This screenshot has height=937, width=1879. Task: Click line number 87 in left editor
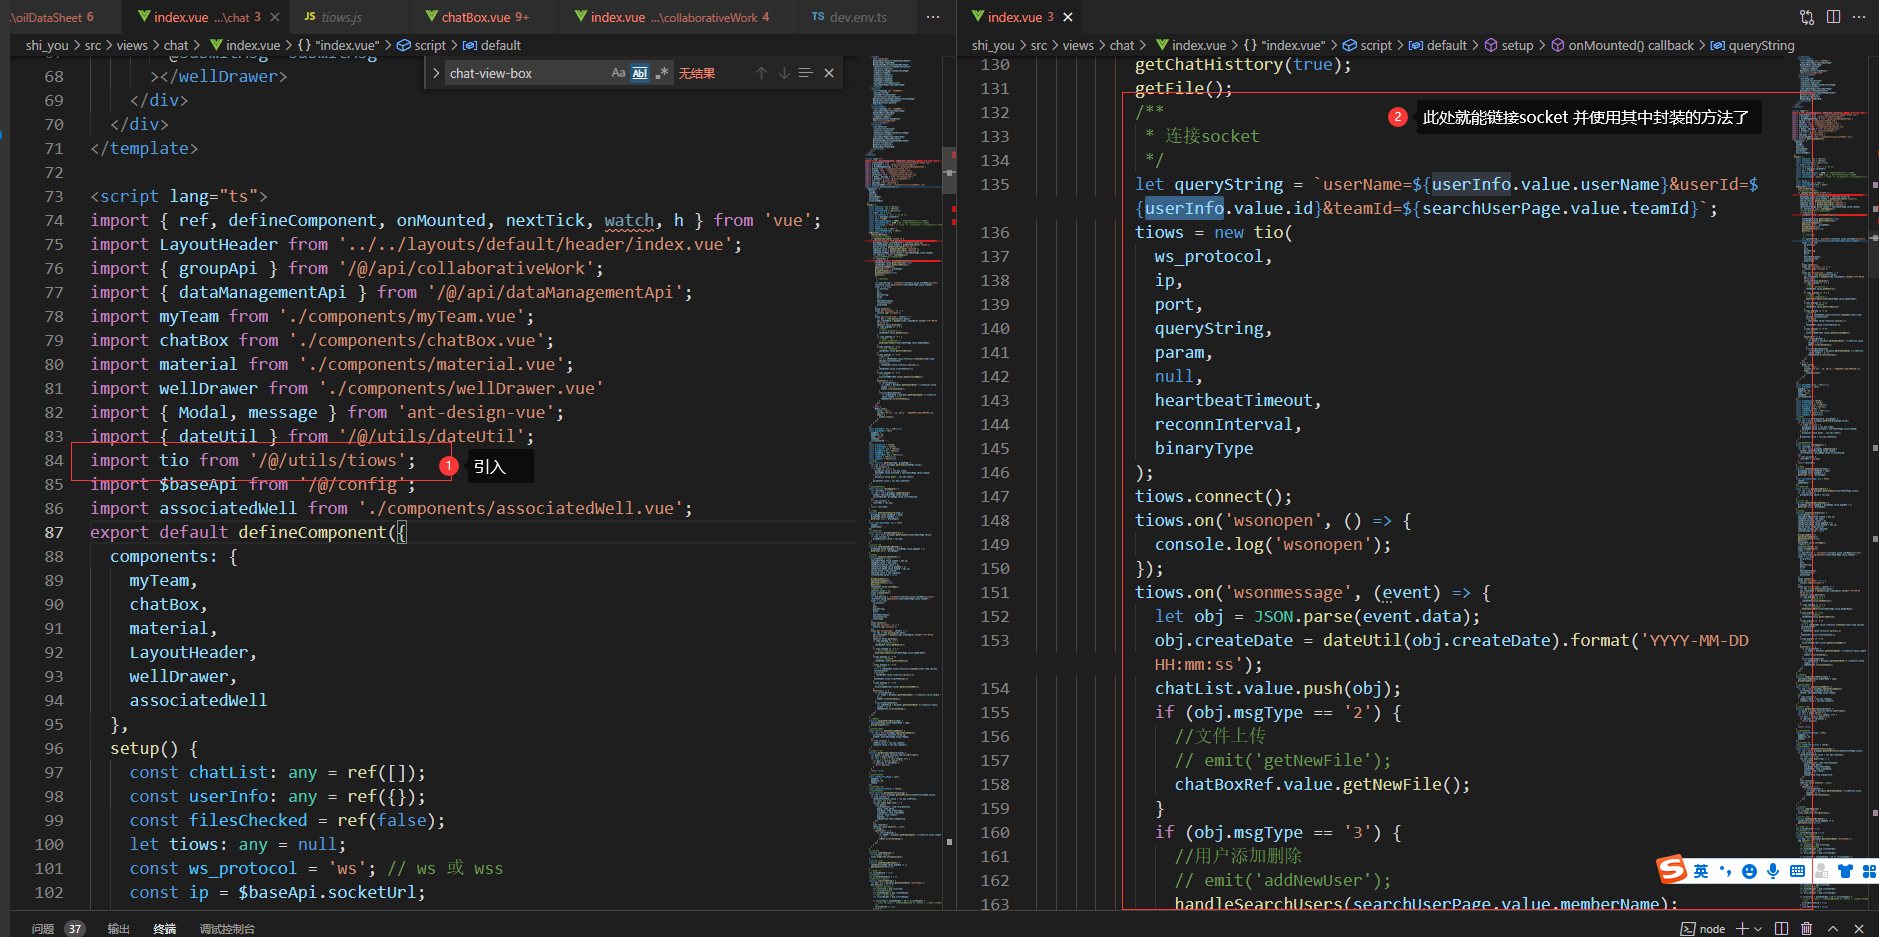(x=54, y=532)
